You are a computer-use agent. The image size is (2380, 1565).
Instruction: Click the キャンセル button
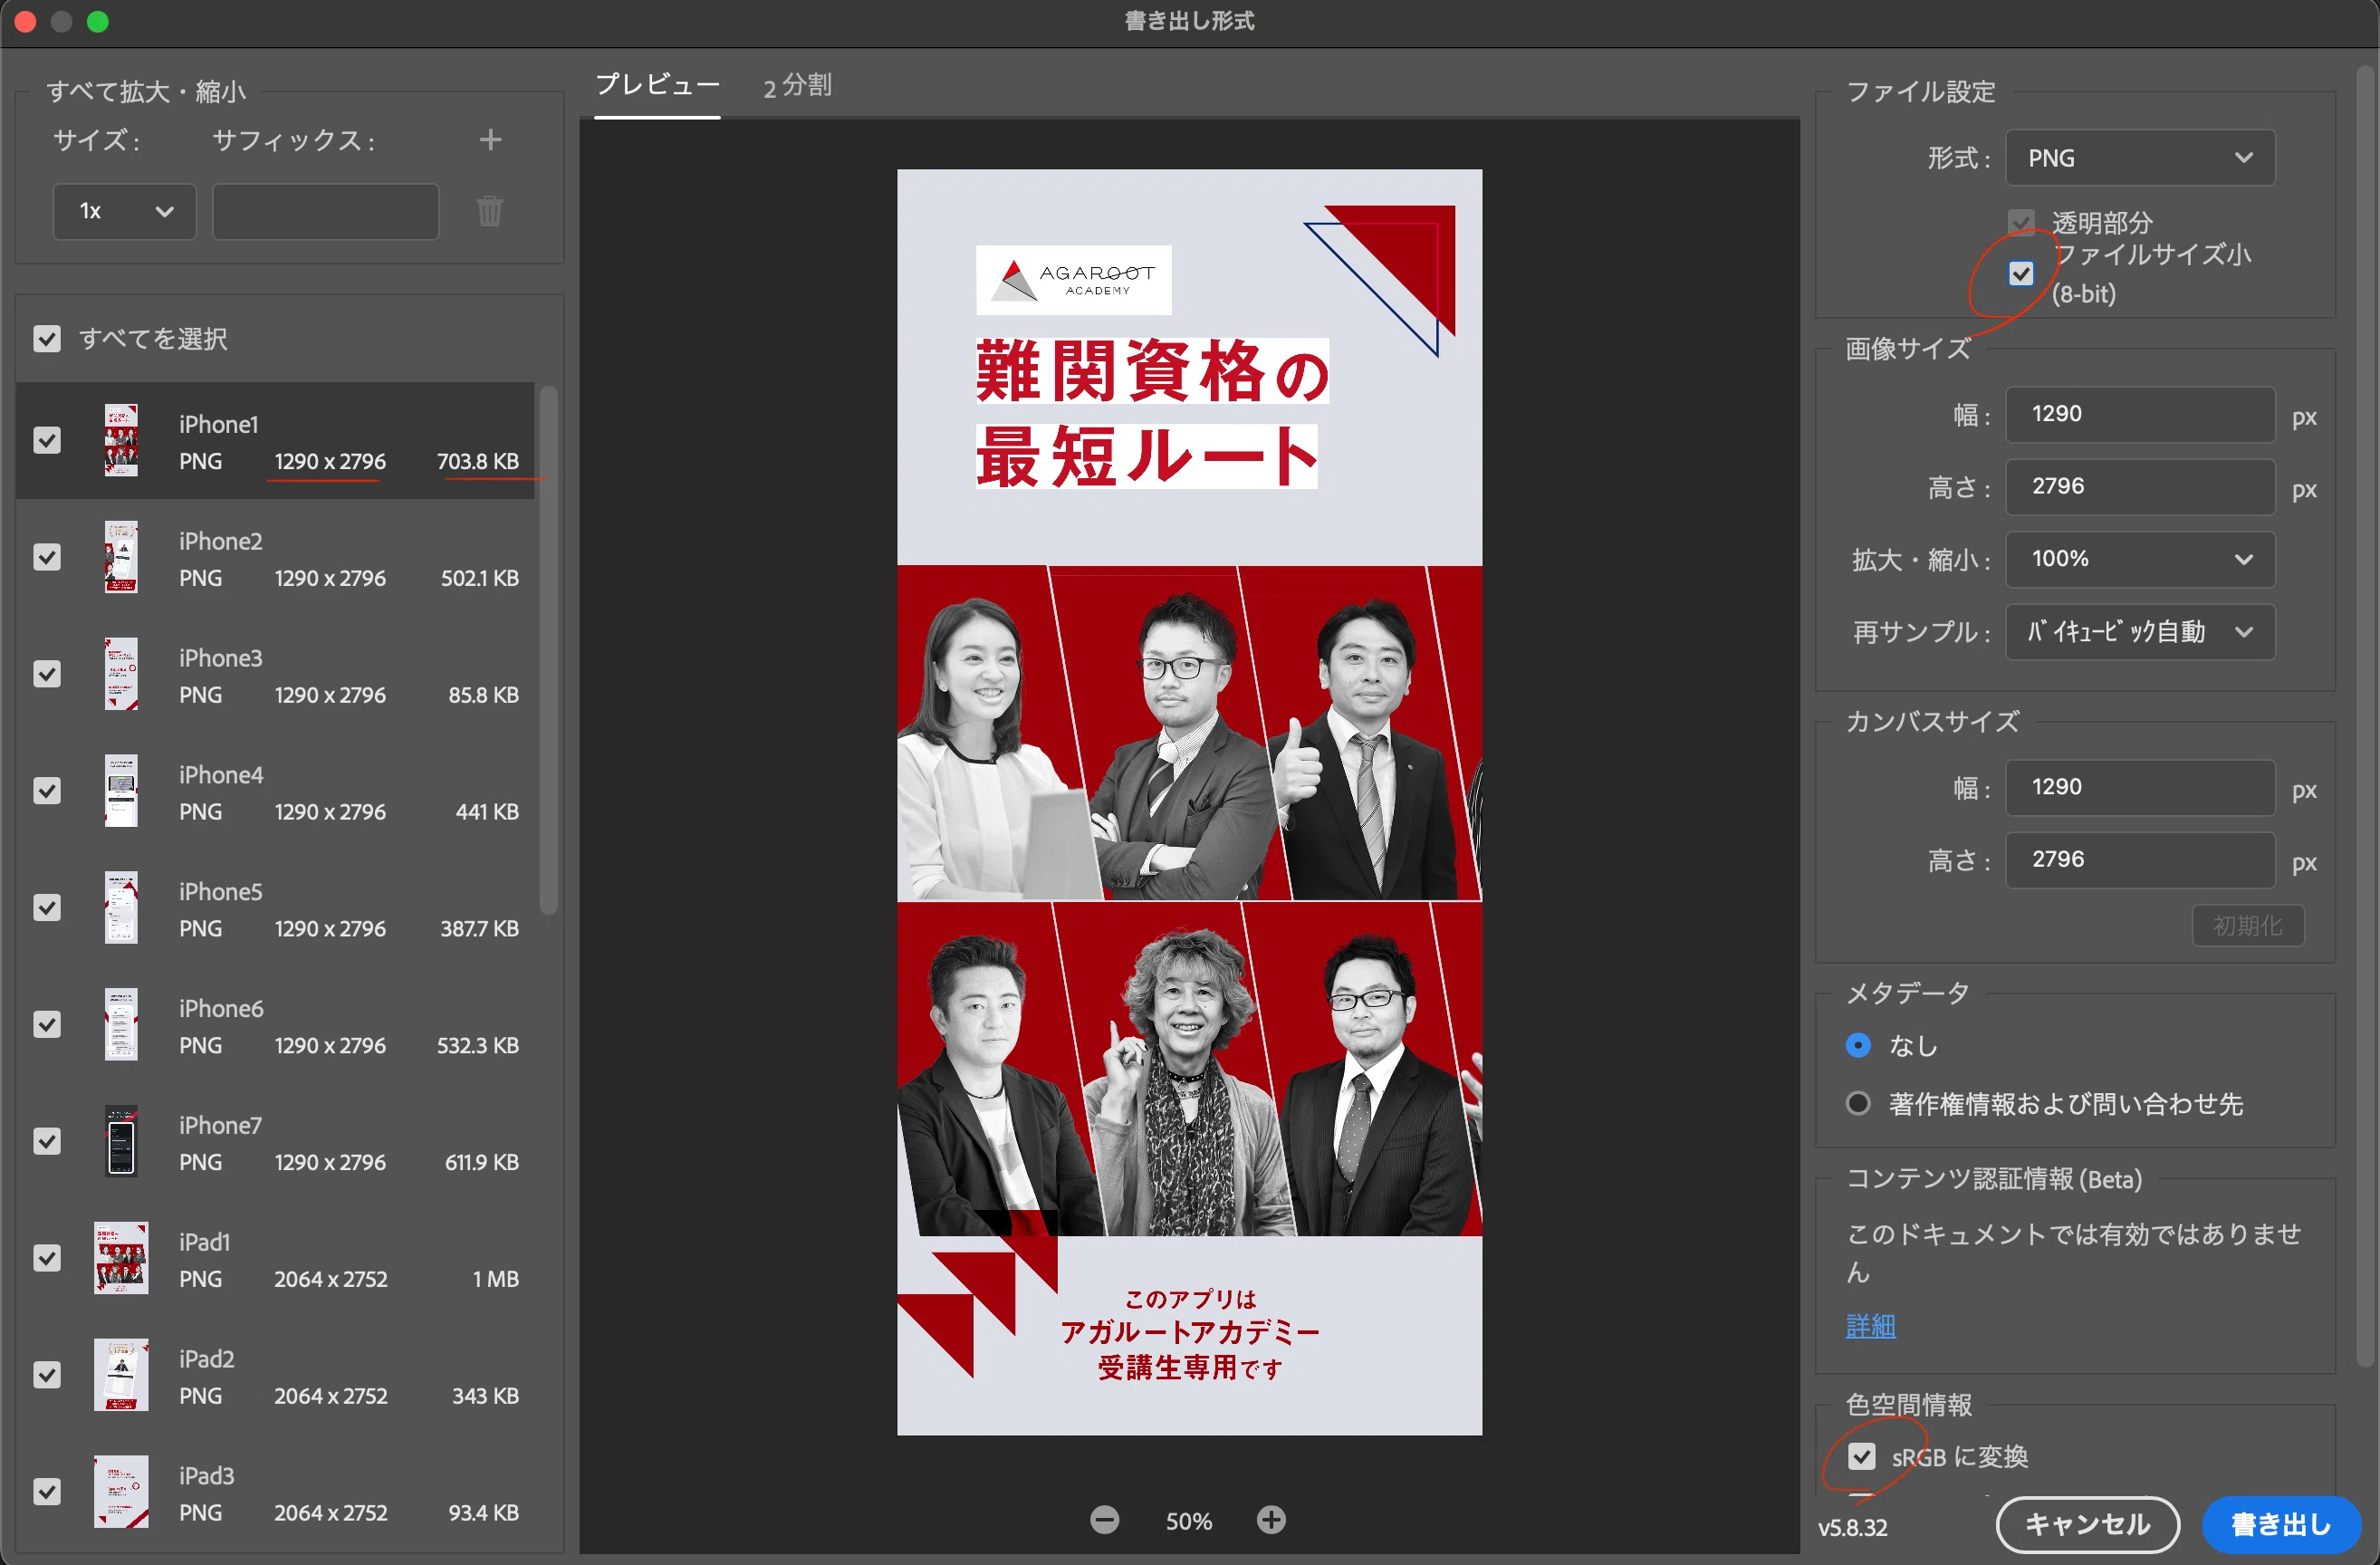tap(2087, 1525)
